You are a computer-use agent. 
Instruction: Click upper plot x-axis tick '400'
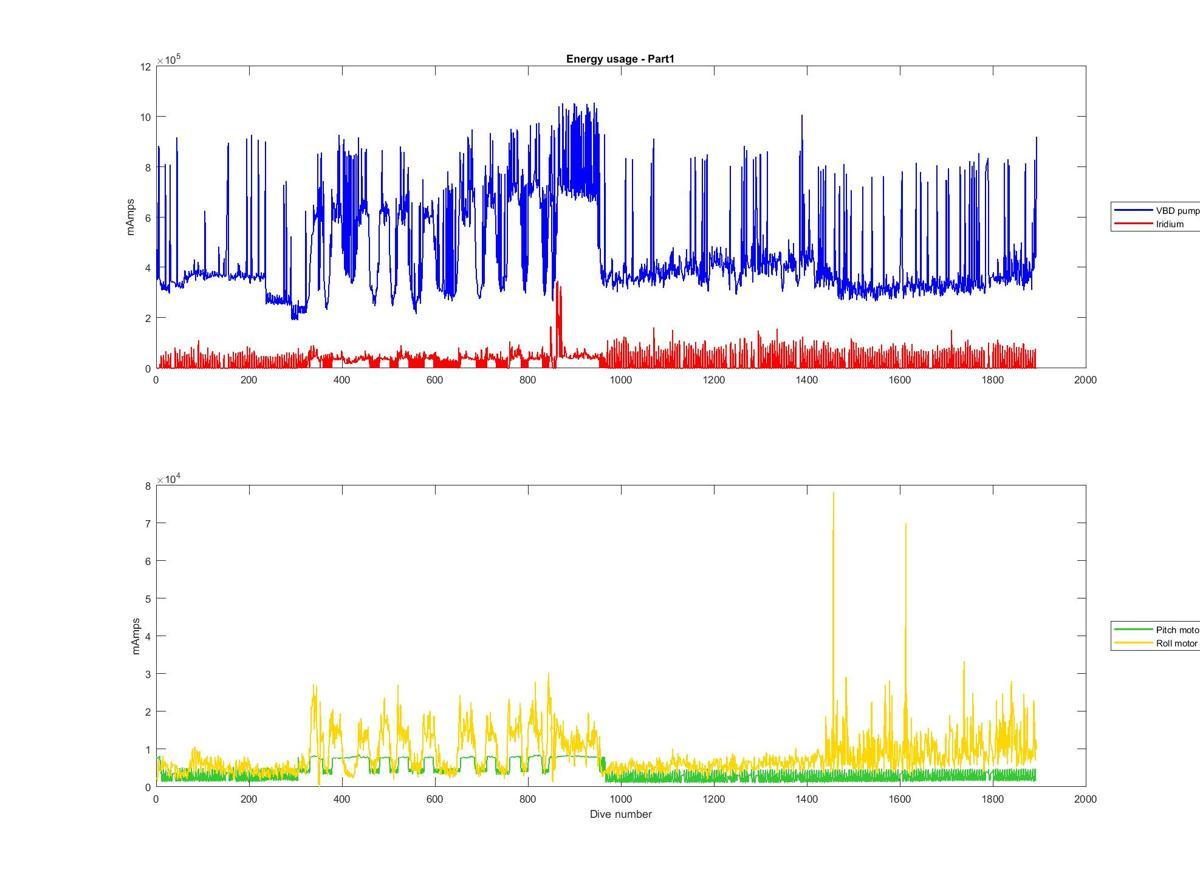point(342,380)
